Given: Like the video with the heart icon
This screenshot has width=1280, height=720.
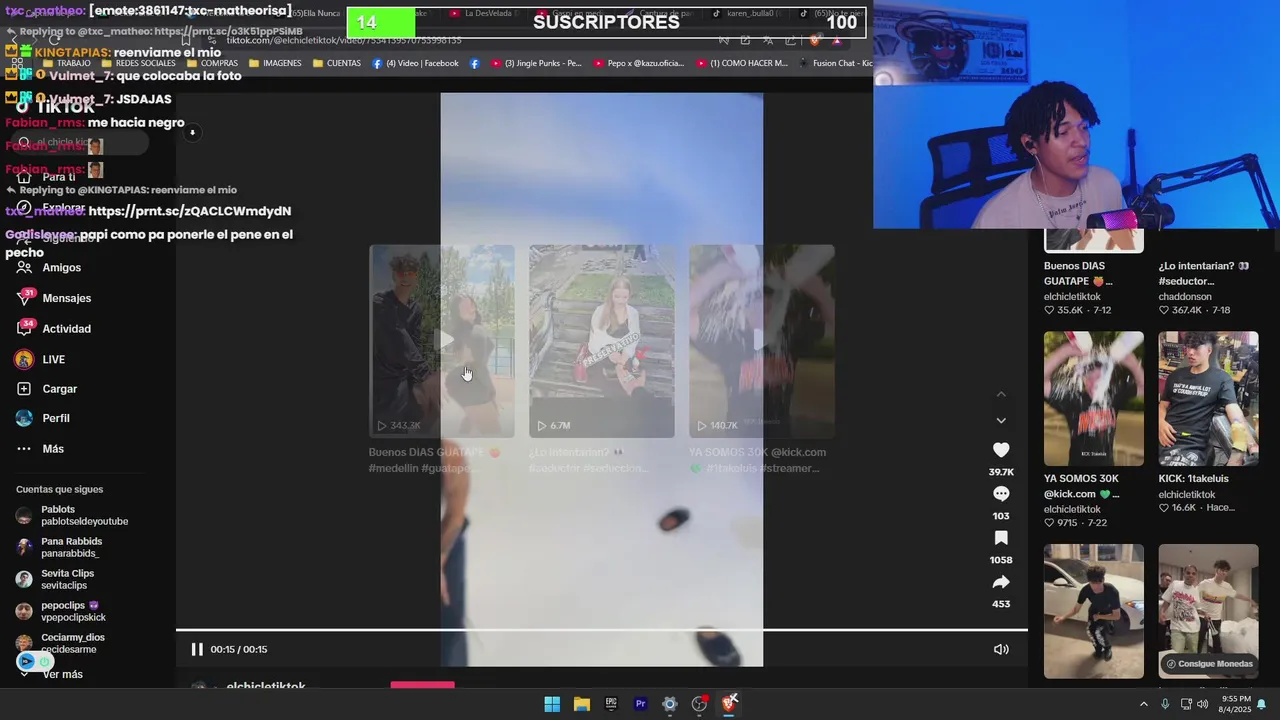Looking at the screenshot, I should [x=1001, y=450].
